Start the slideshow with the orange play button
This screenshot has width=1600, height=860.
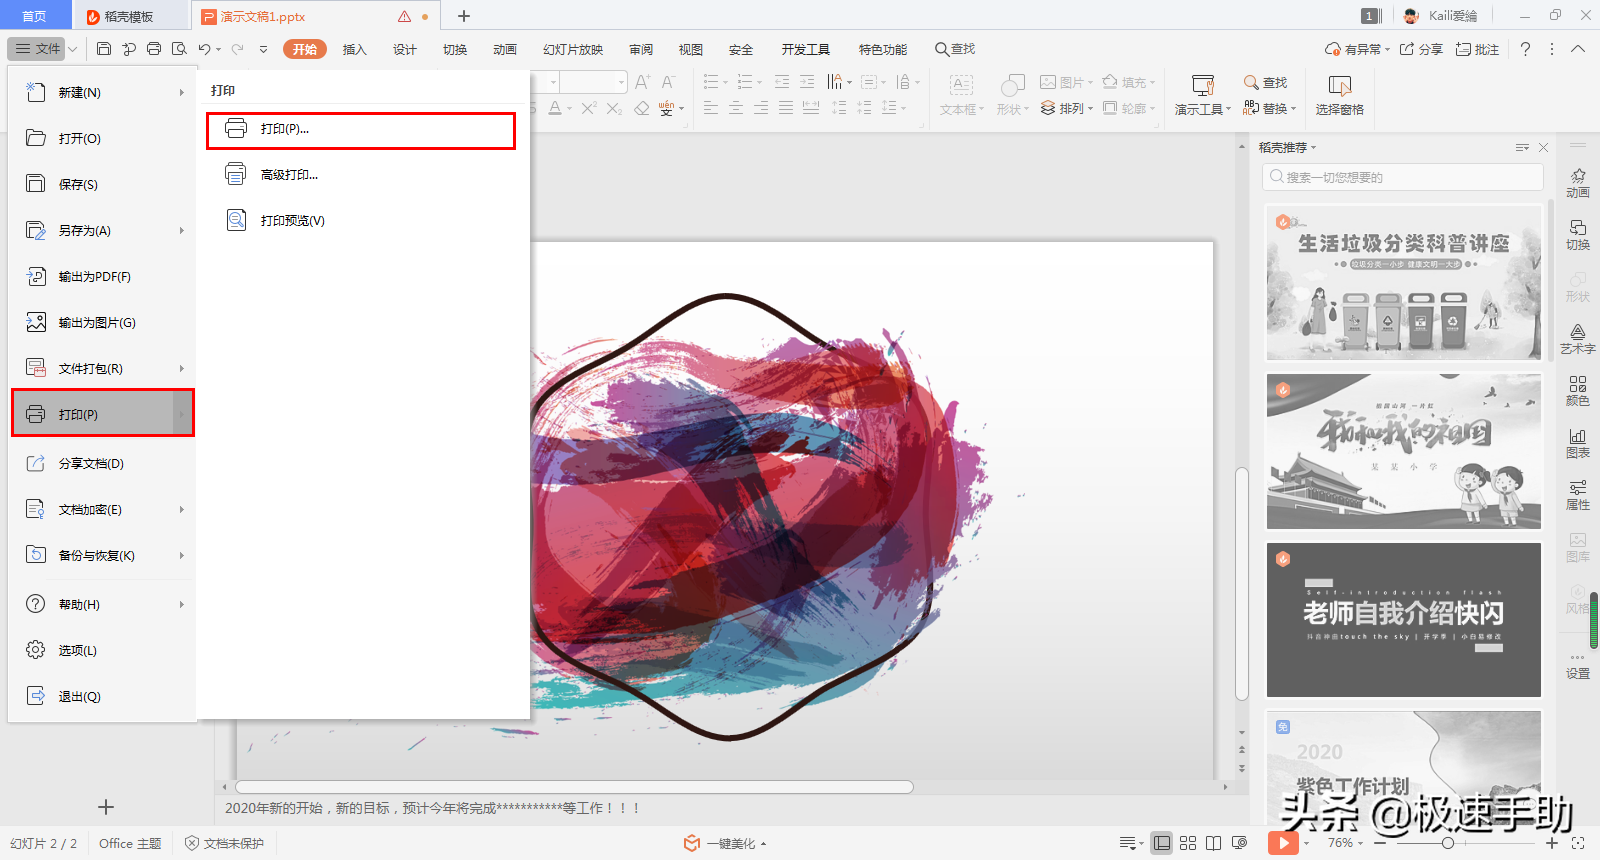1282,843
